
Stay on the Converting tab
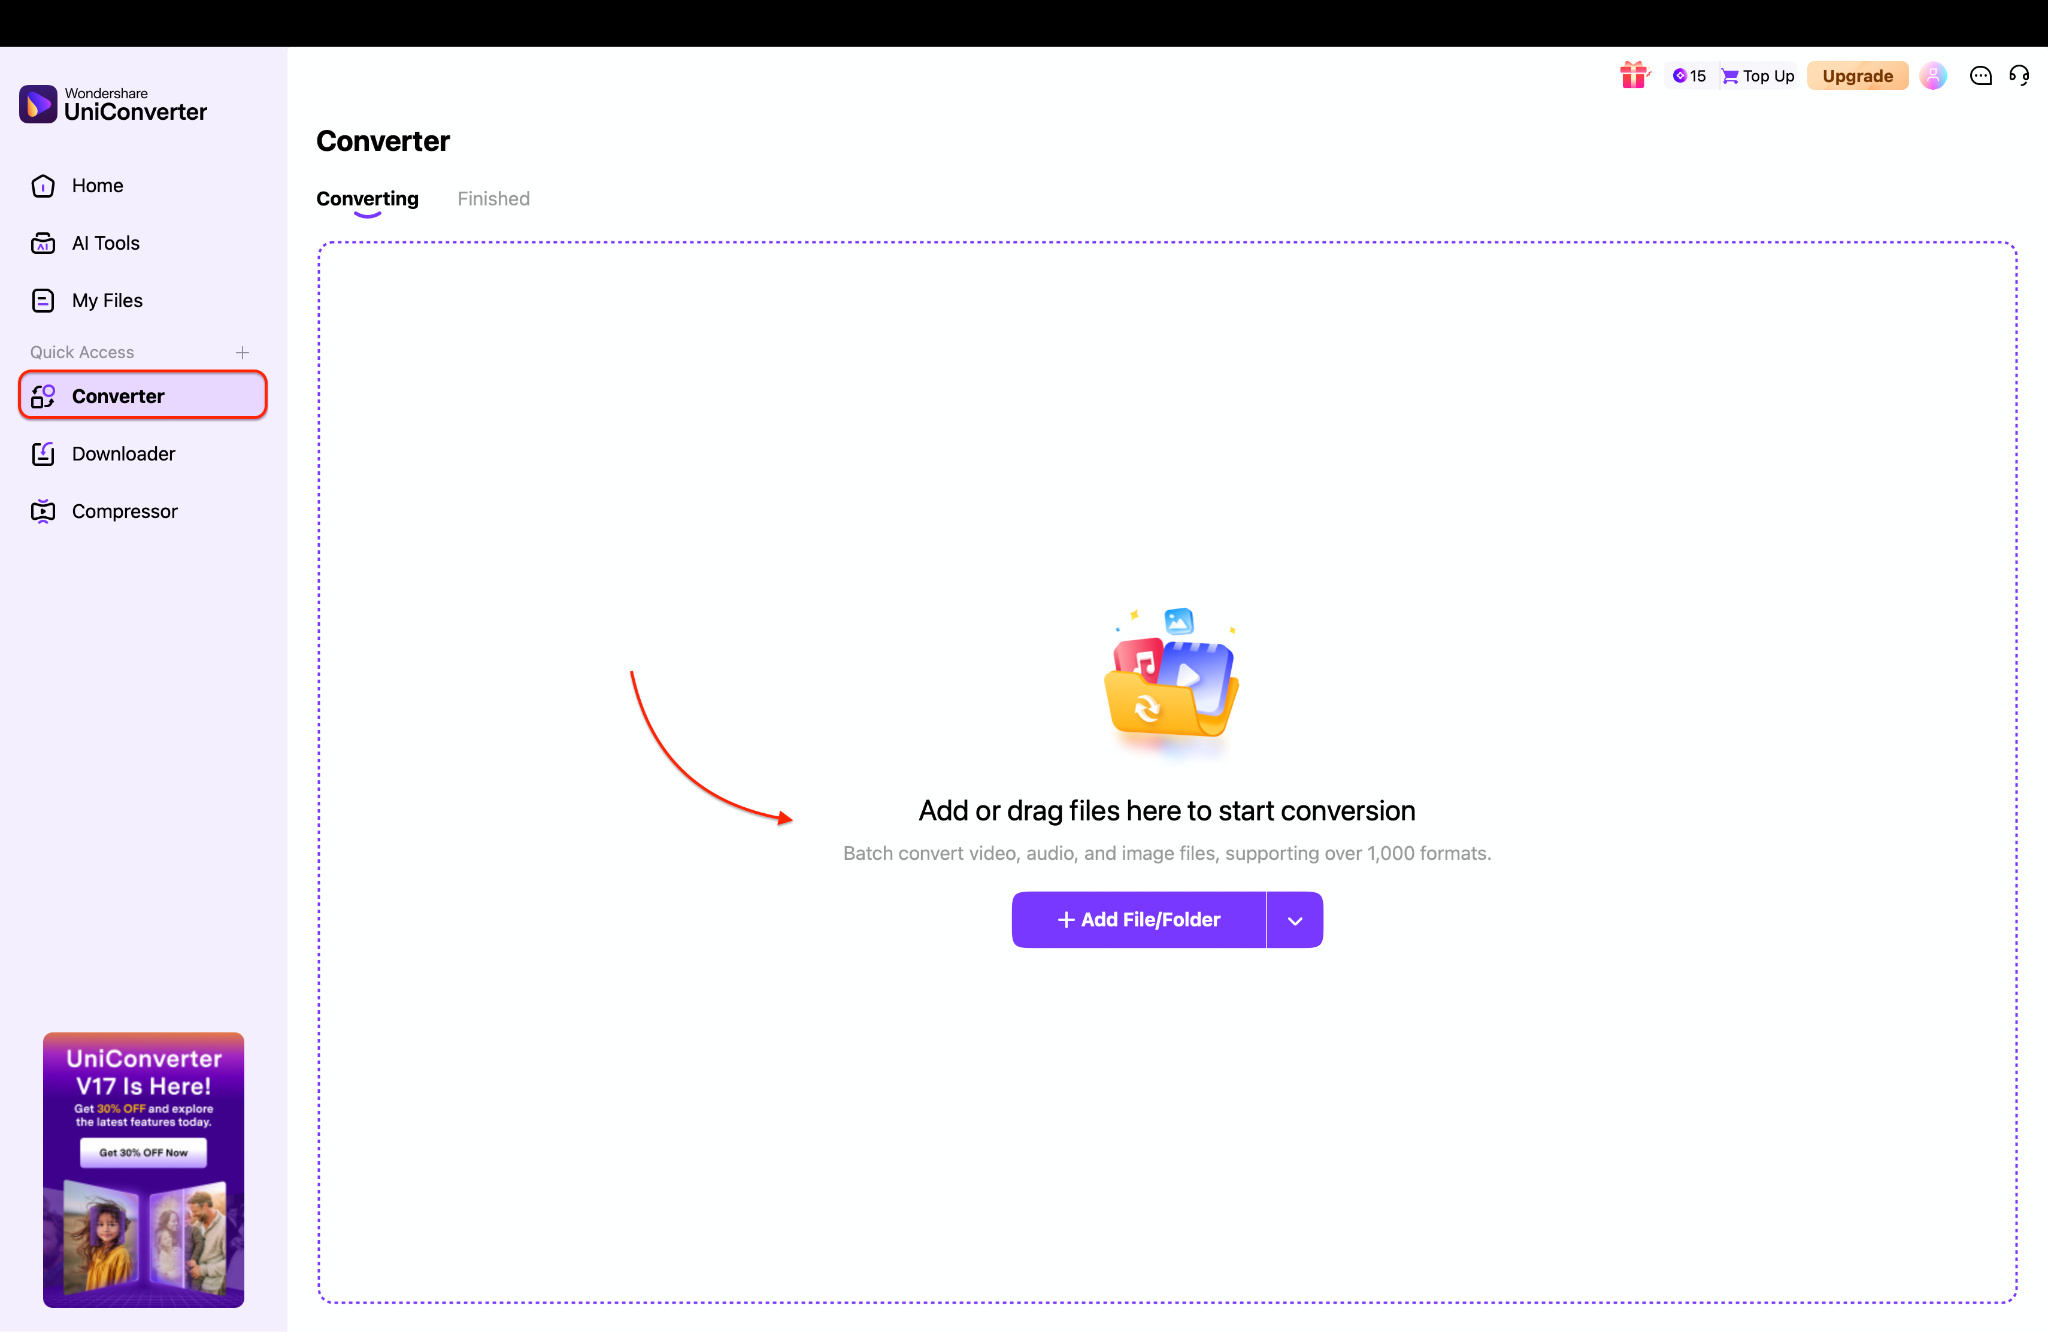(367, 198)
